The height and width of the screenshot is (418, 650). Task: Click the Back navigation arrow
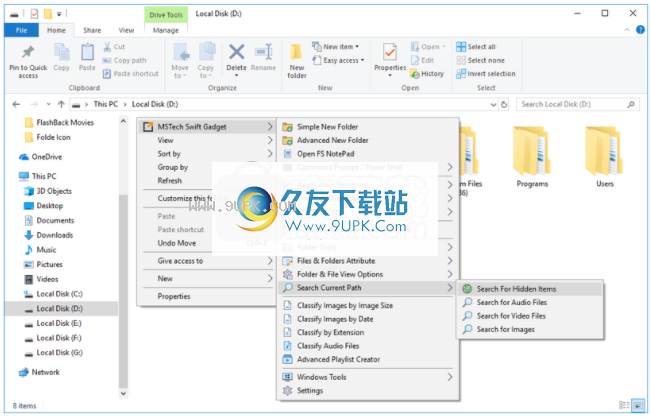16,104
